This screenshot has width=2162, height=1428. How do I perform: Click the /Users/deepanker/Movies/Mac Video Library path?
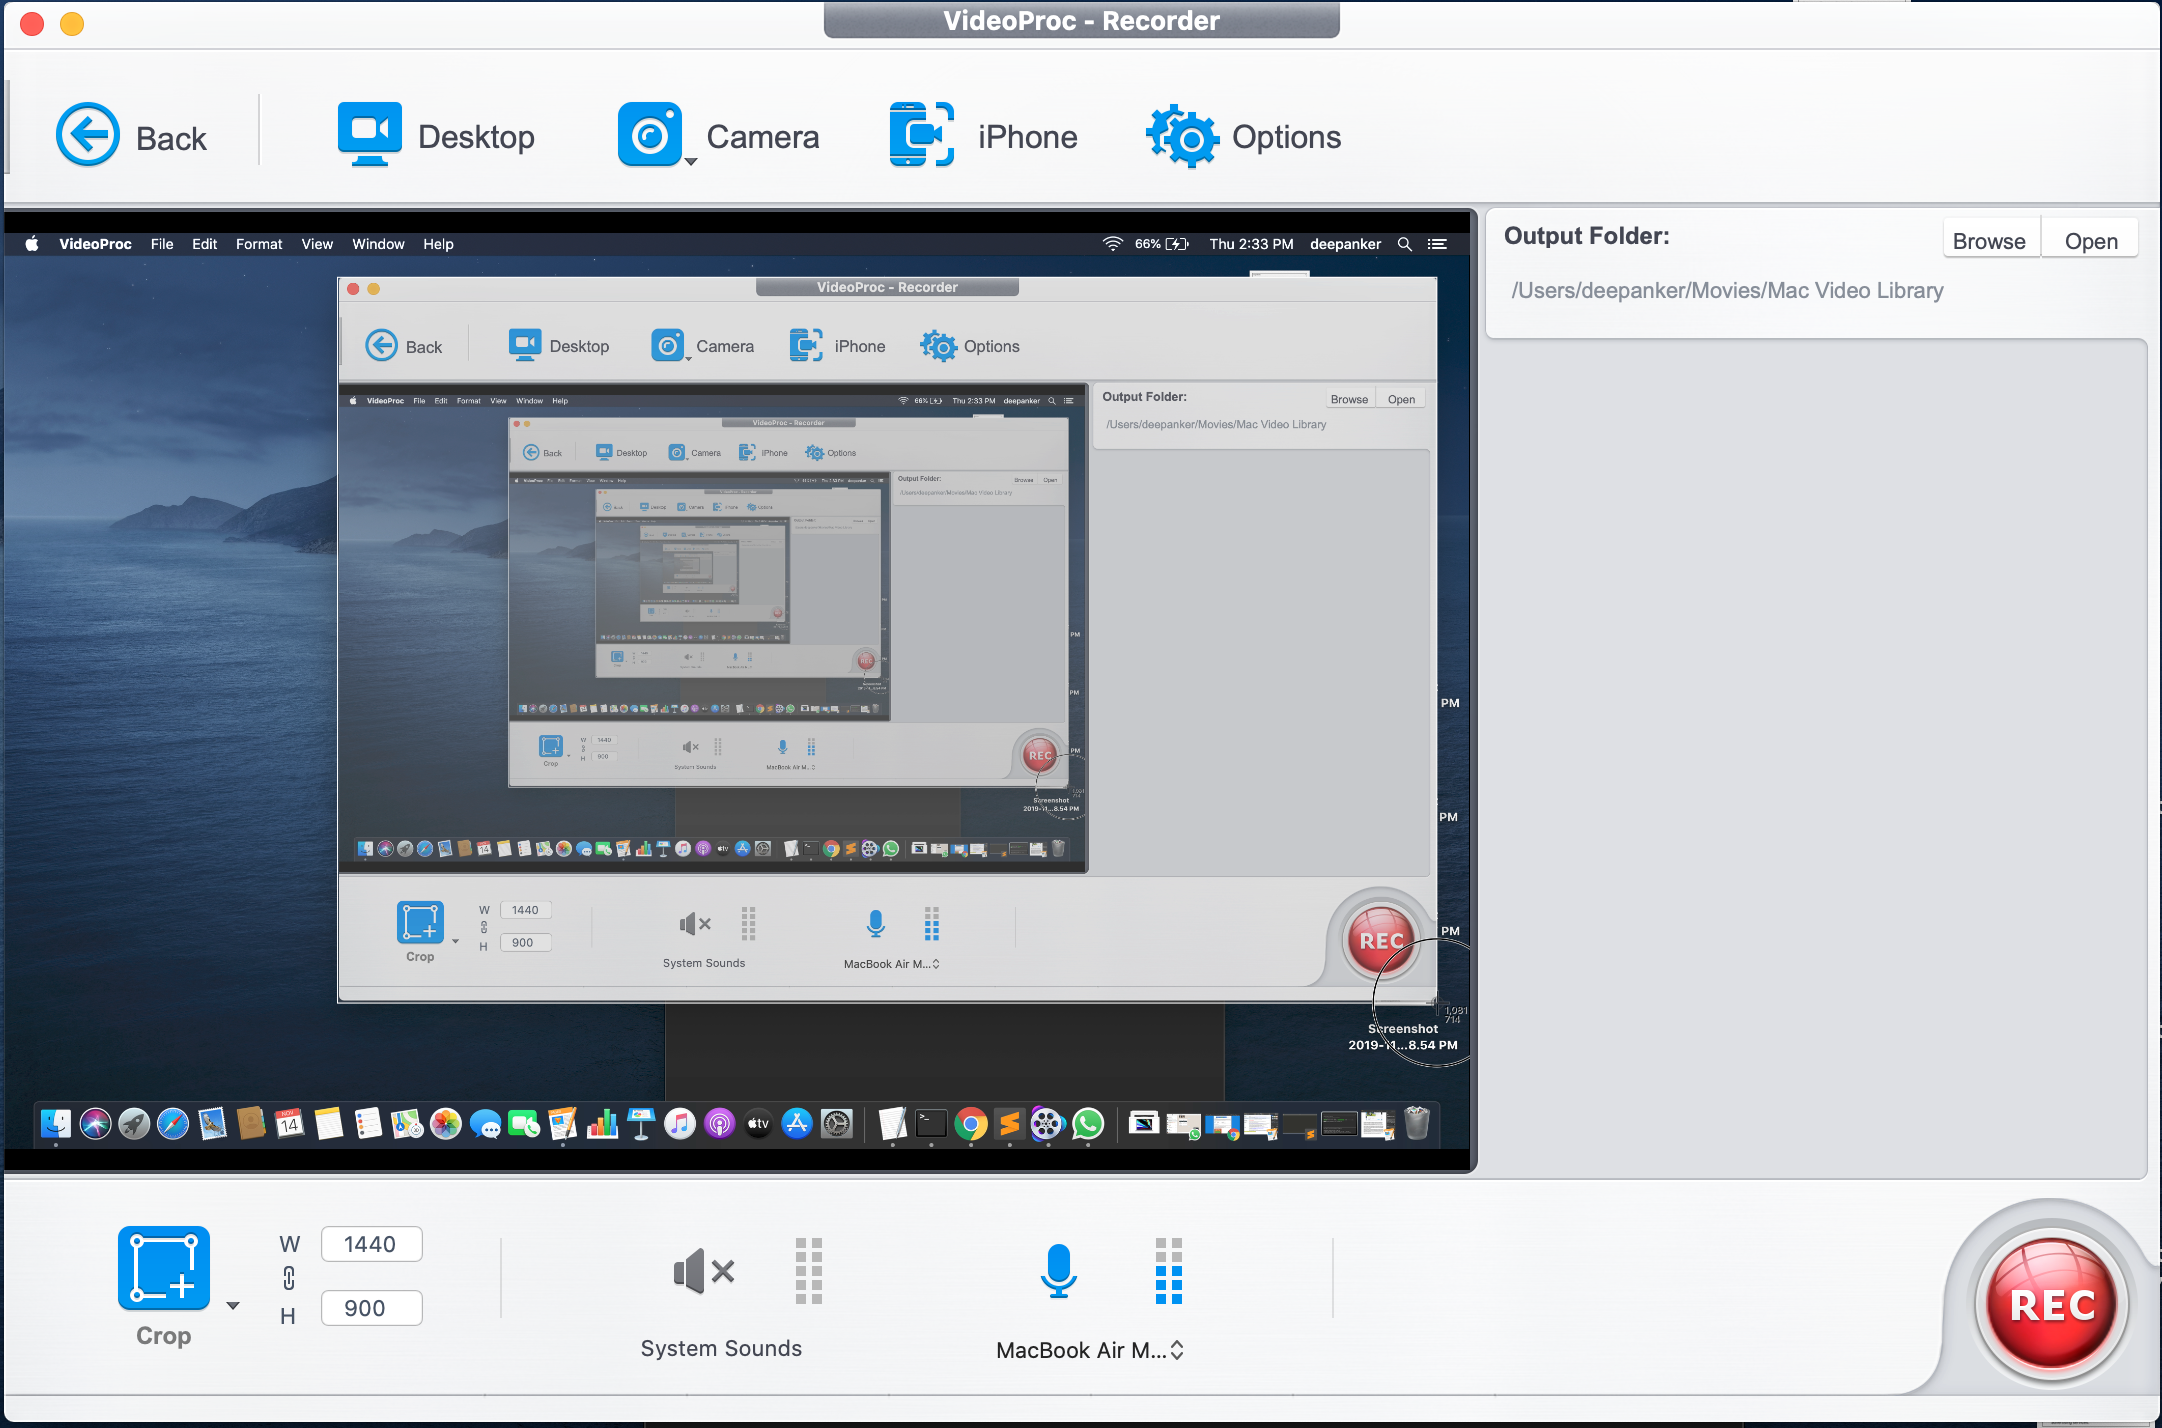point(1727,291)
